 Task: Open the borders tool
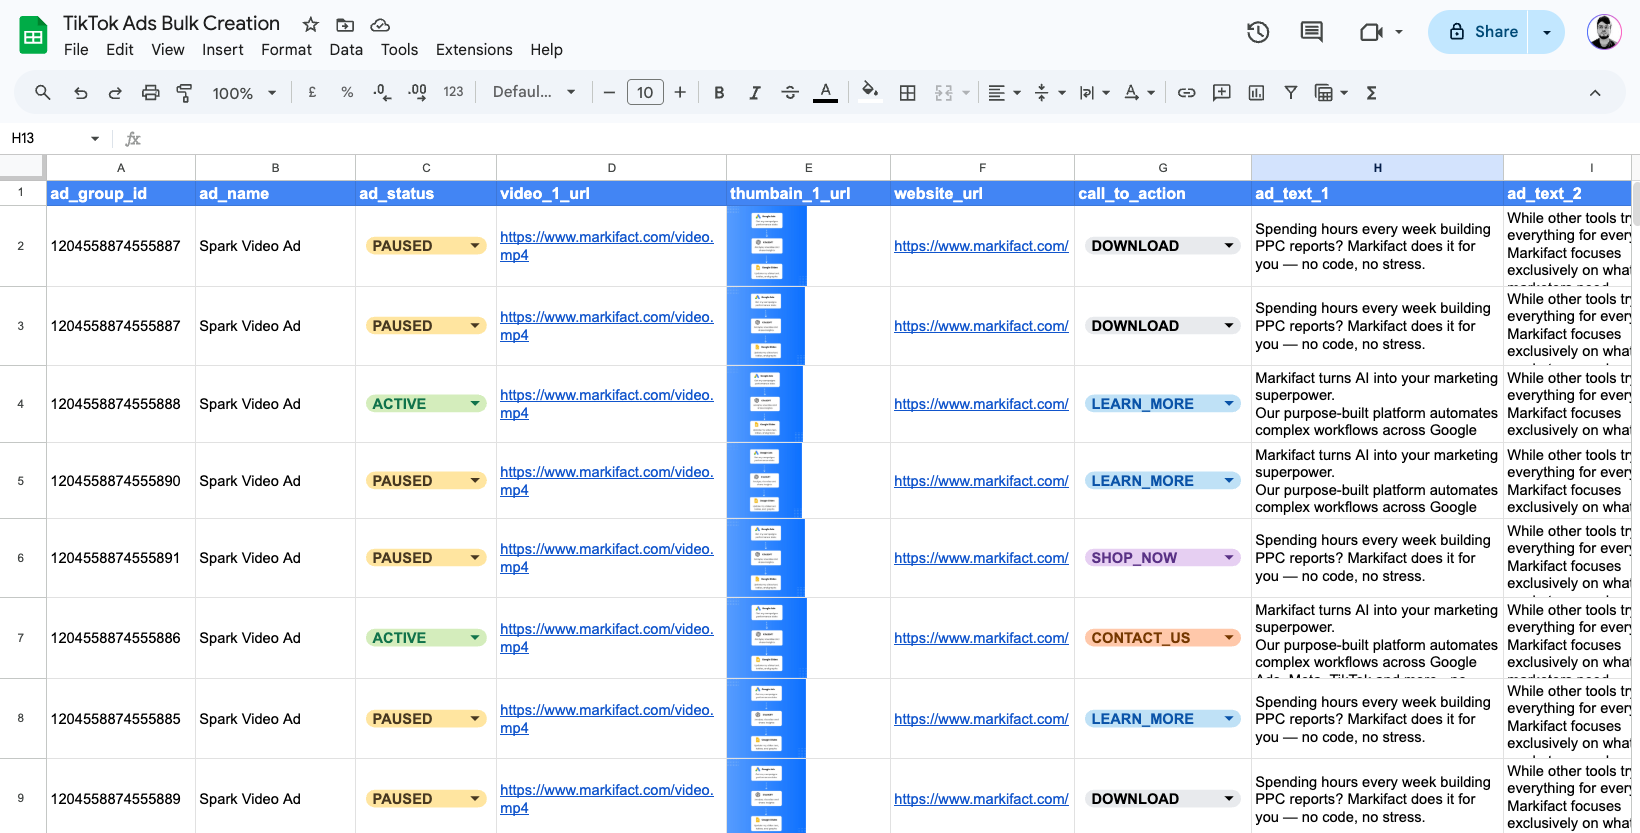tap(907, 92)
